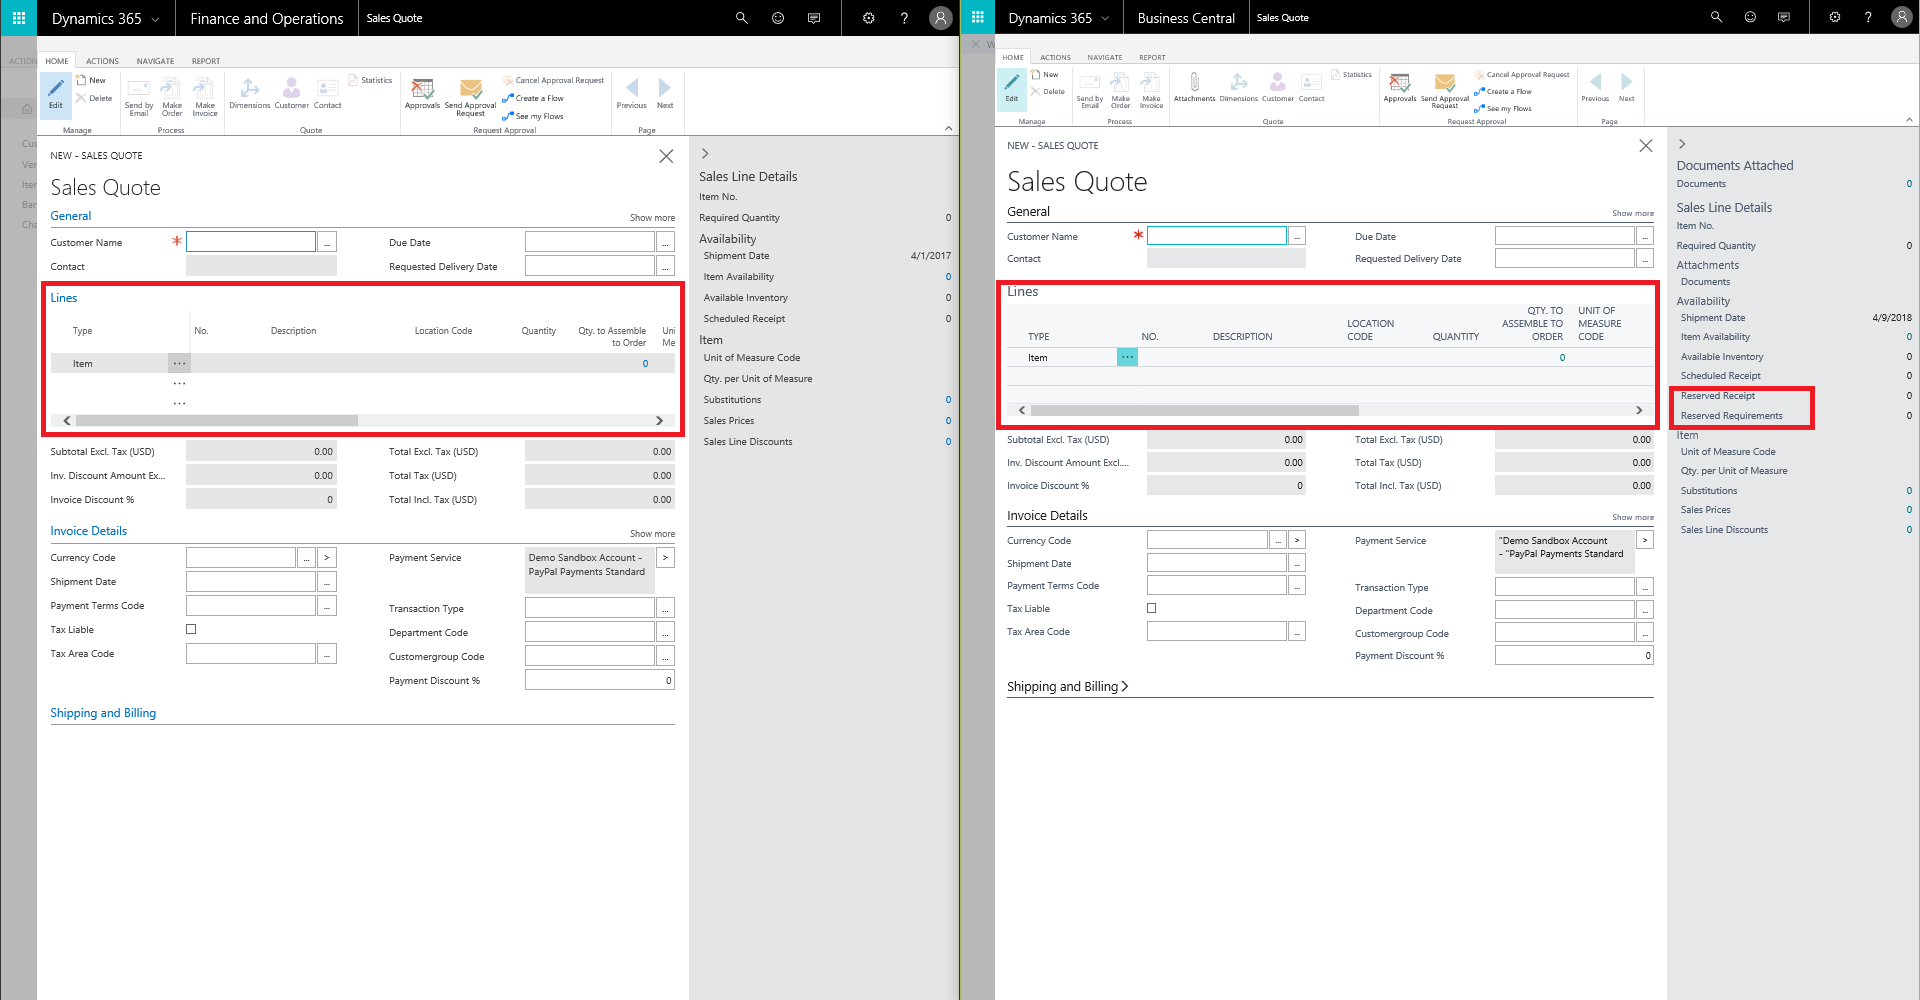Switch to NAVIGATE tab in Finance and Operations ribbon
This screenshot has width=1920, height=1000.
(x=155, y=61)
